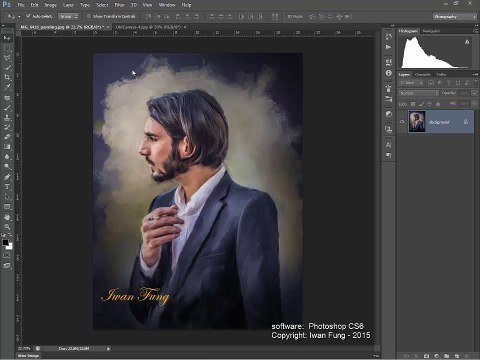Open the File menu
480x360 pixels.
21,5
